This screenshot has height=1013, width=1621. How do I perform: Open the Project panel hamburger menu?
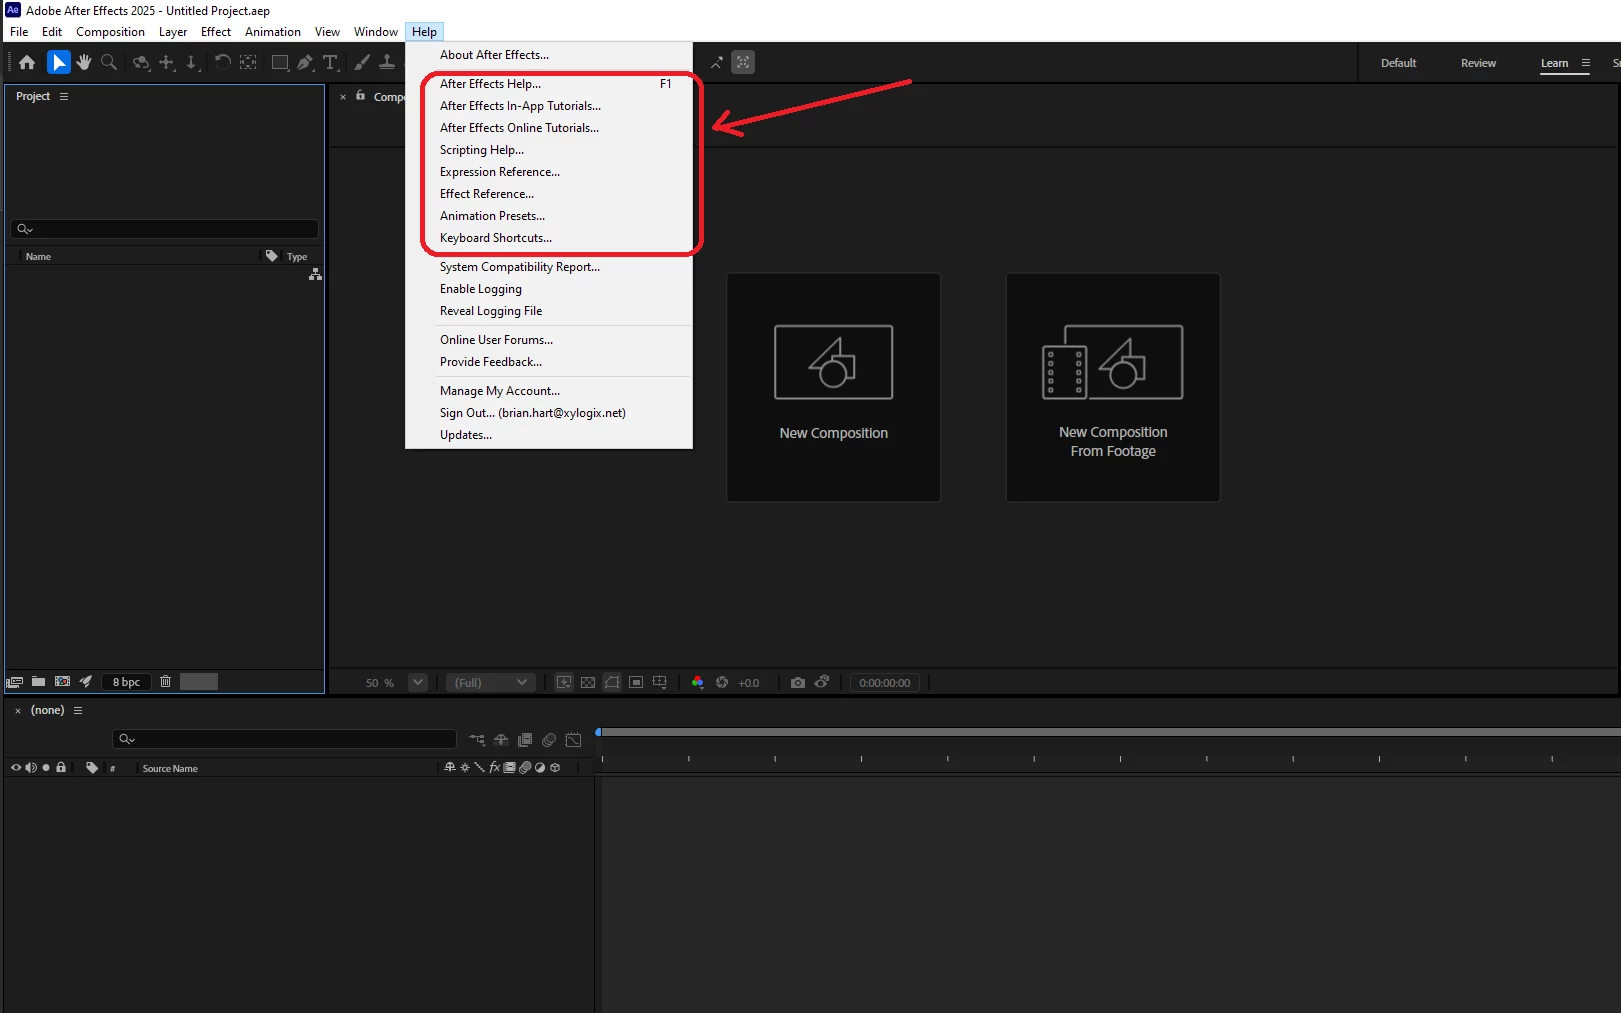point(64,96)
